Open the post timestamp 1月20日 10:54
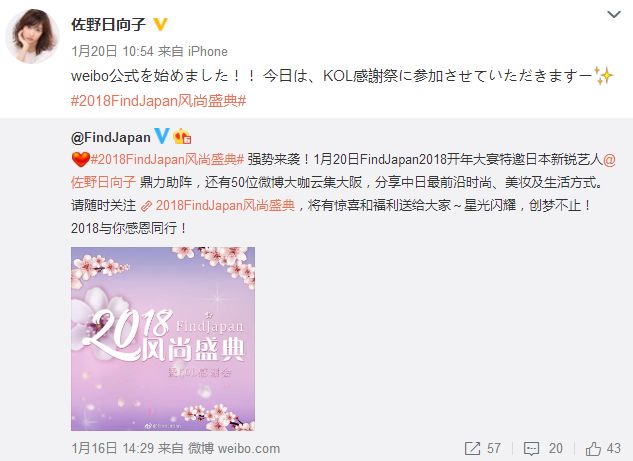The height and width of the screenshot is (461, 633). pos(112,51)
